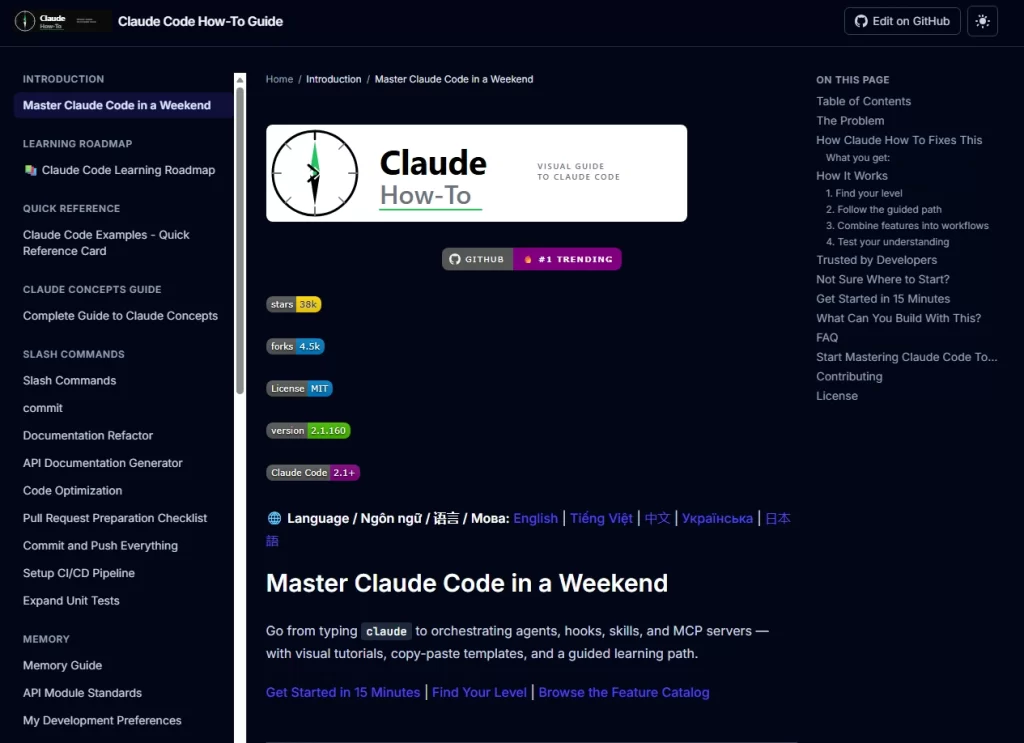
Task: Open Code Optimization sidebar item
Action: click(72, 490)
